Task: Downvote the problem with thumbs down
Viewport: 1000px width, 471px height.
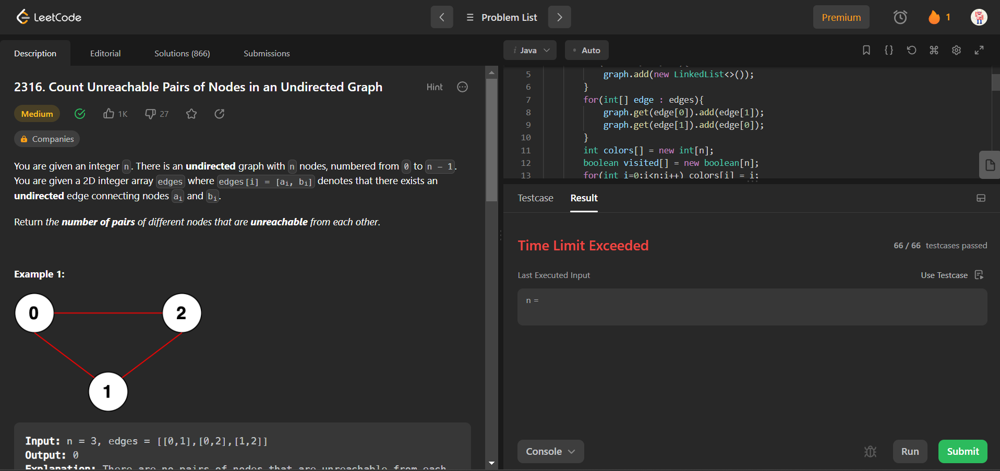Action: [150, 114]
